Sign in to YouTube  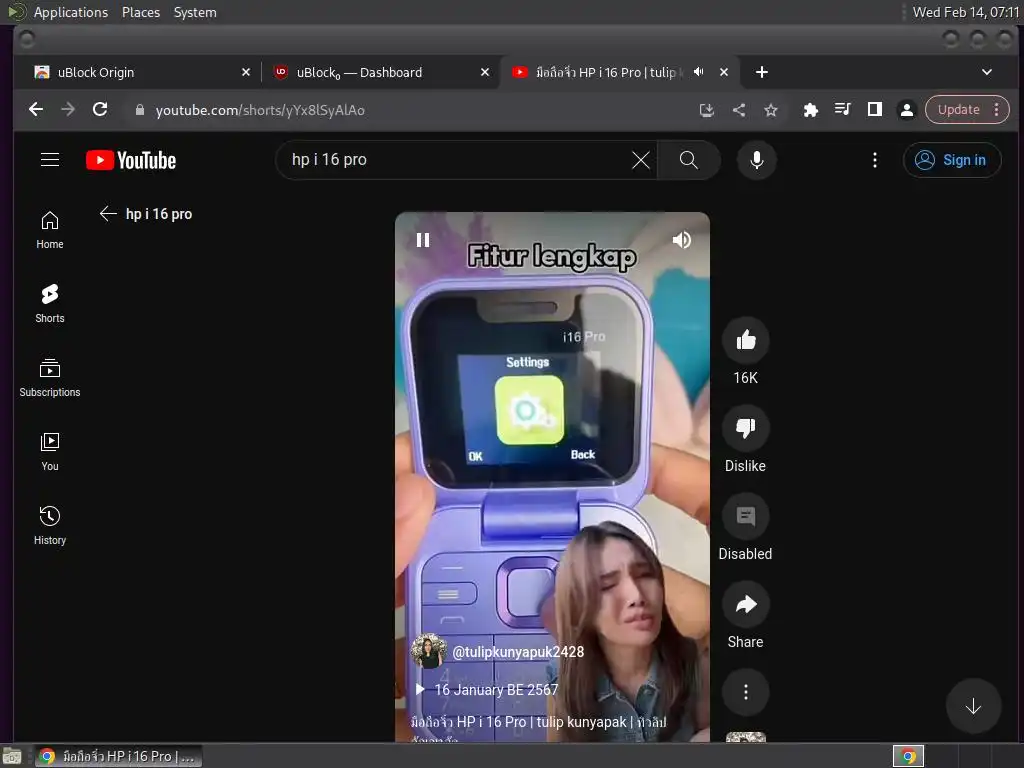tap(952, 160)
